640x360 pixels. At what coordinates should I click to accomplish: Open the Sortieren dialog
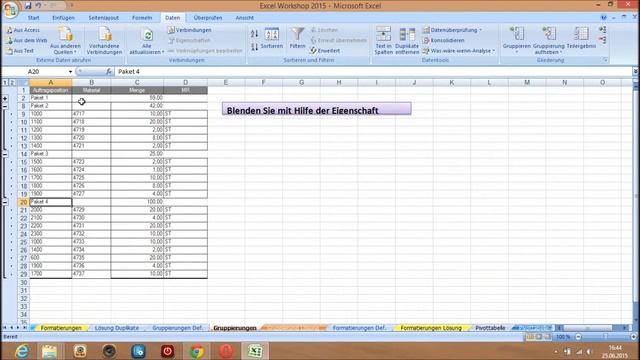tap(271, 39)
